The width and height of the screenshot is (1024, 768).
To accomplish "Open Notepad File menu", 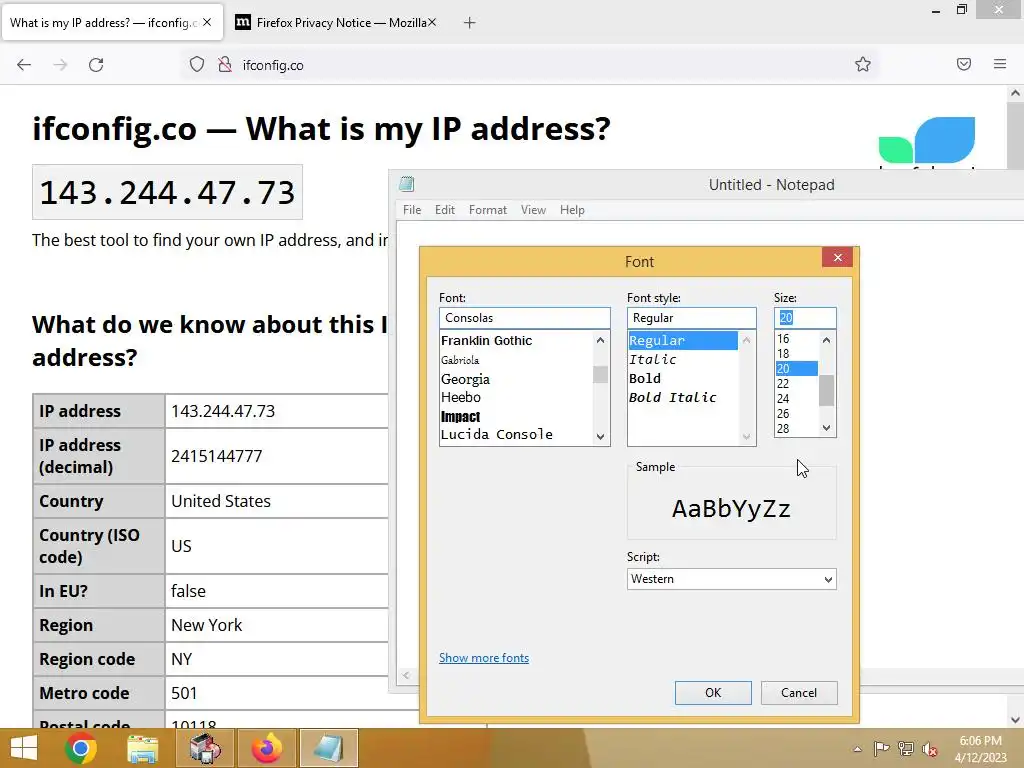I will pyautogui.click(x=412, y=210).
